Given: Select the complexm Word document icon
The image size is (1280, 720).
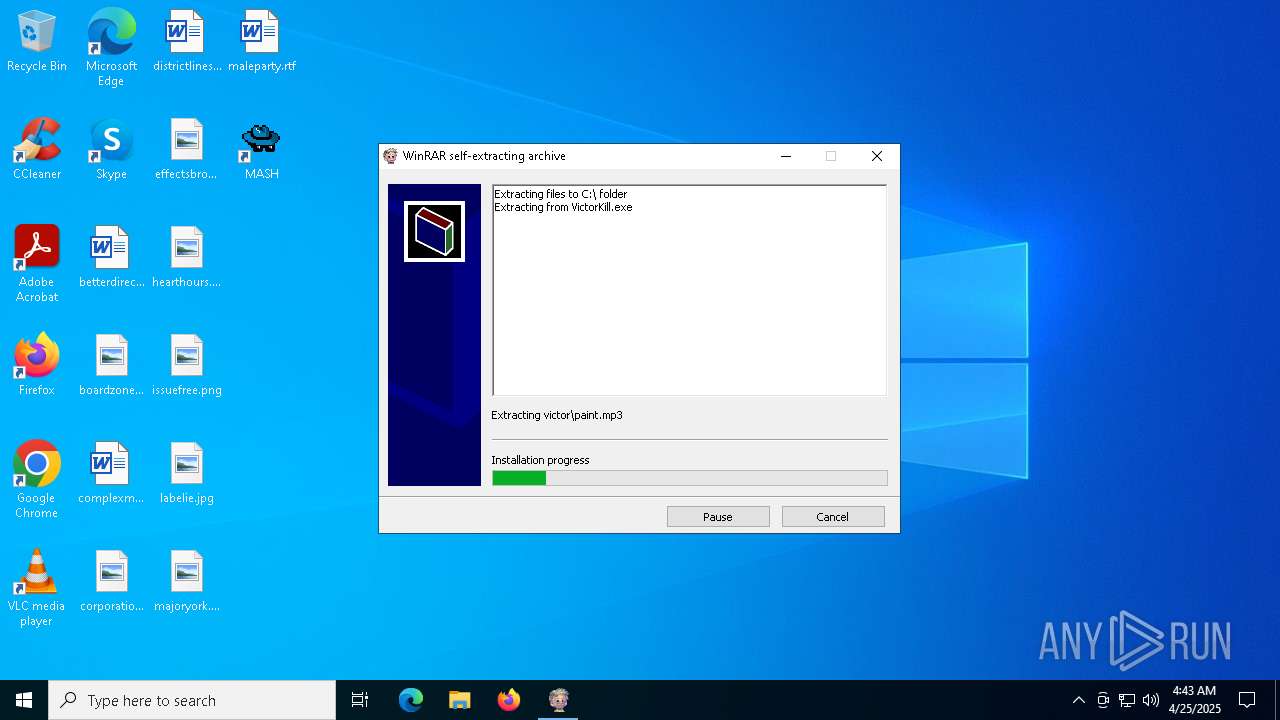Looking at the screenshot, I should (111, 474).
